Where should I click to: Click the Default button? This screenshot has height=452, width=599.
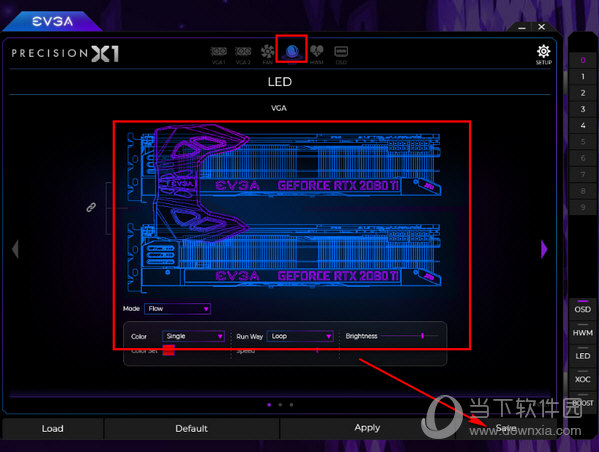191,428
